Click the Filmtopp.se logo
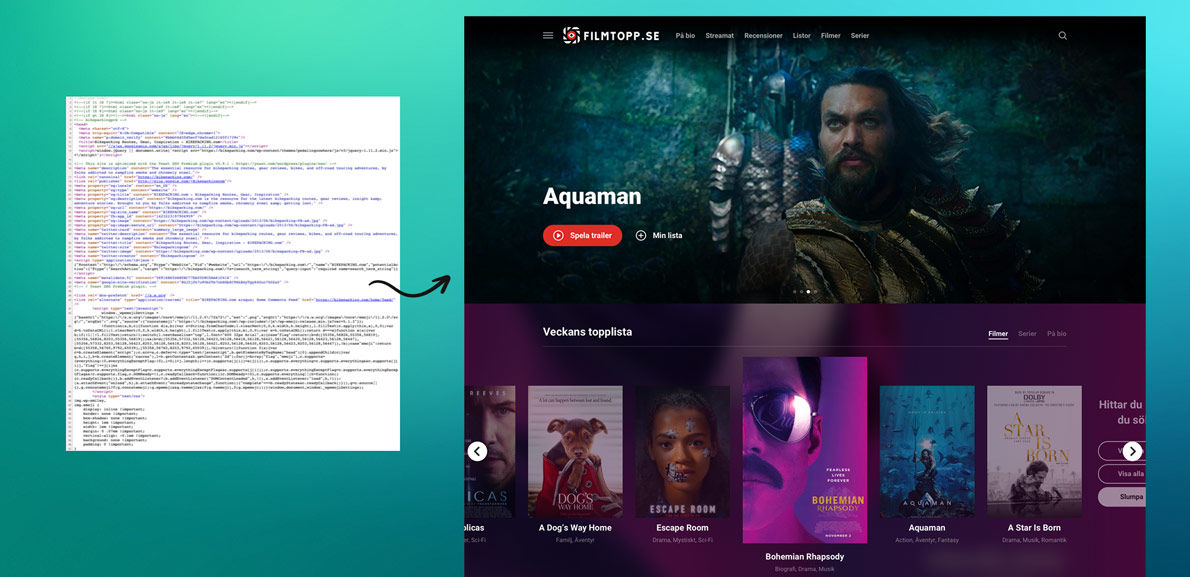The image size is (1190, 577). click(x=611, y=36)
